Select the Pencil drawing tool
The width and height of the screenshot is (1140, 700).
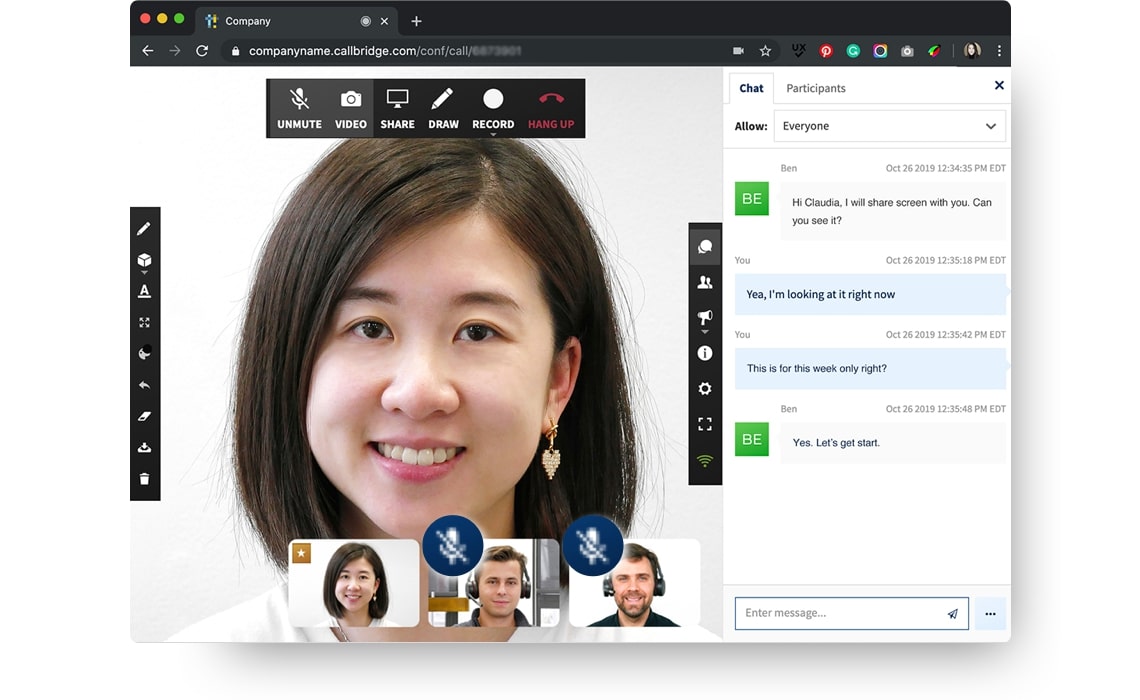[144, 228]
